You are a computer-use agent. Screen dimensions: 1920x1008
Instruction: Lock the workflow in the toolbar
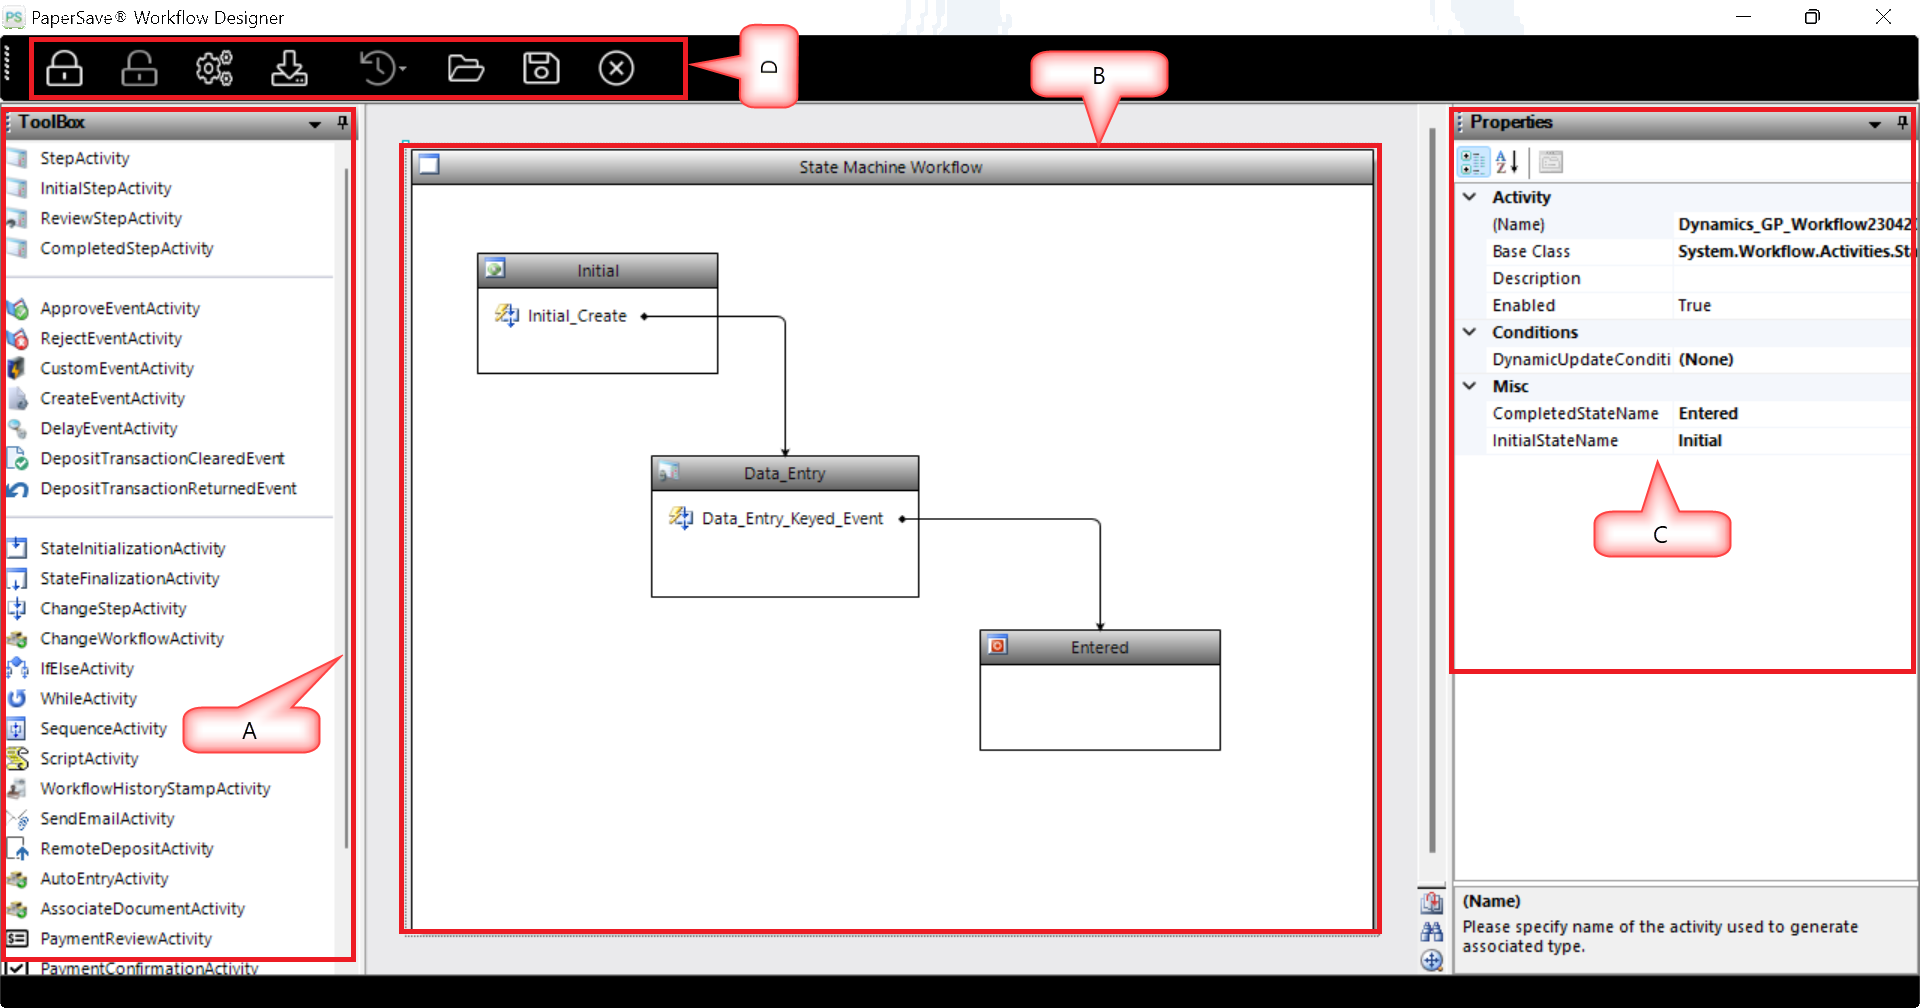[64, 68]
